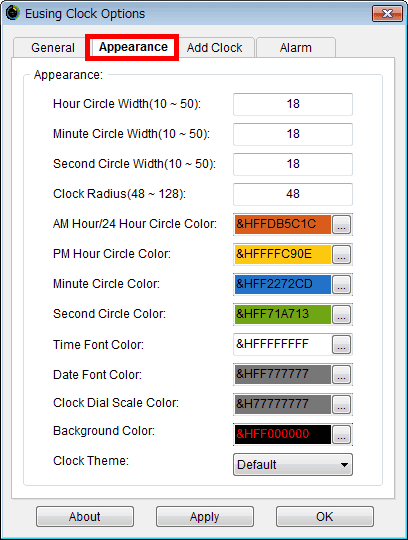Open color picker for Minute Circle Color
Viewport: 408px width, 540px height.
341,284
